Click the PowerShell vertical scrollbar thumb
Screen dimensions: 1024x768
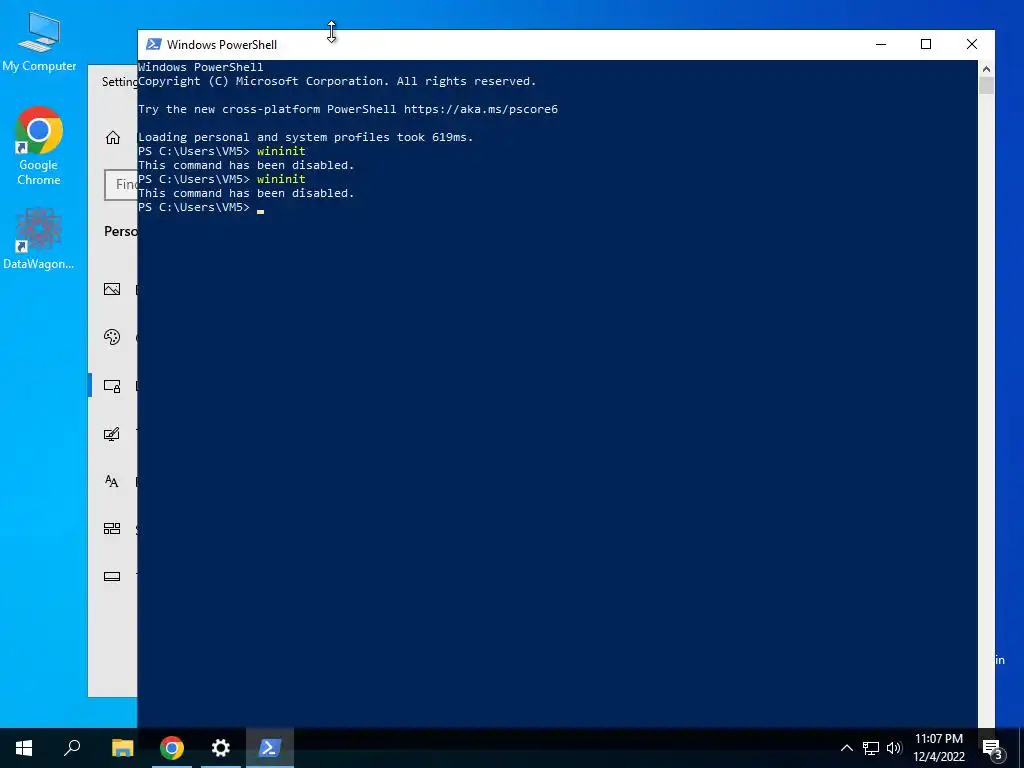tap(986, 86)
